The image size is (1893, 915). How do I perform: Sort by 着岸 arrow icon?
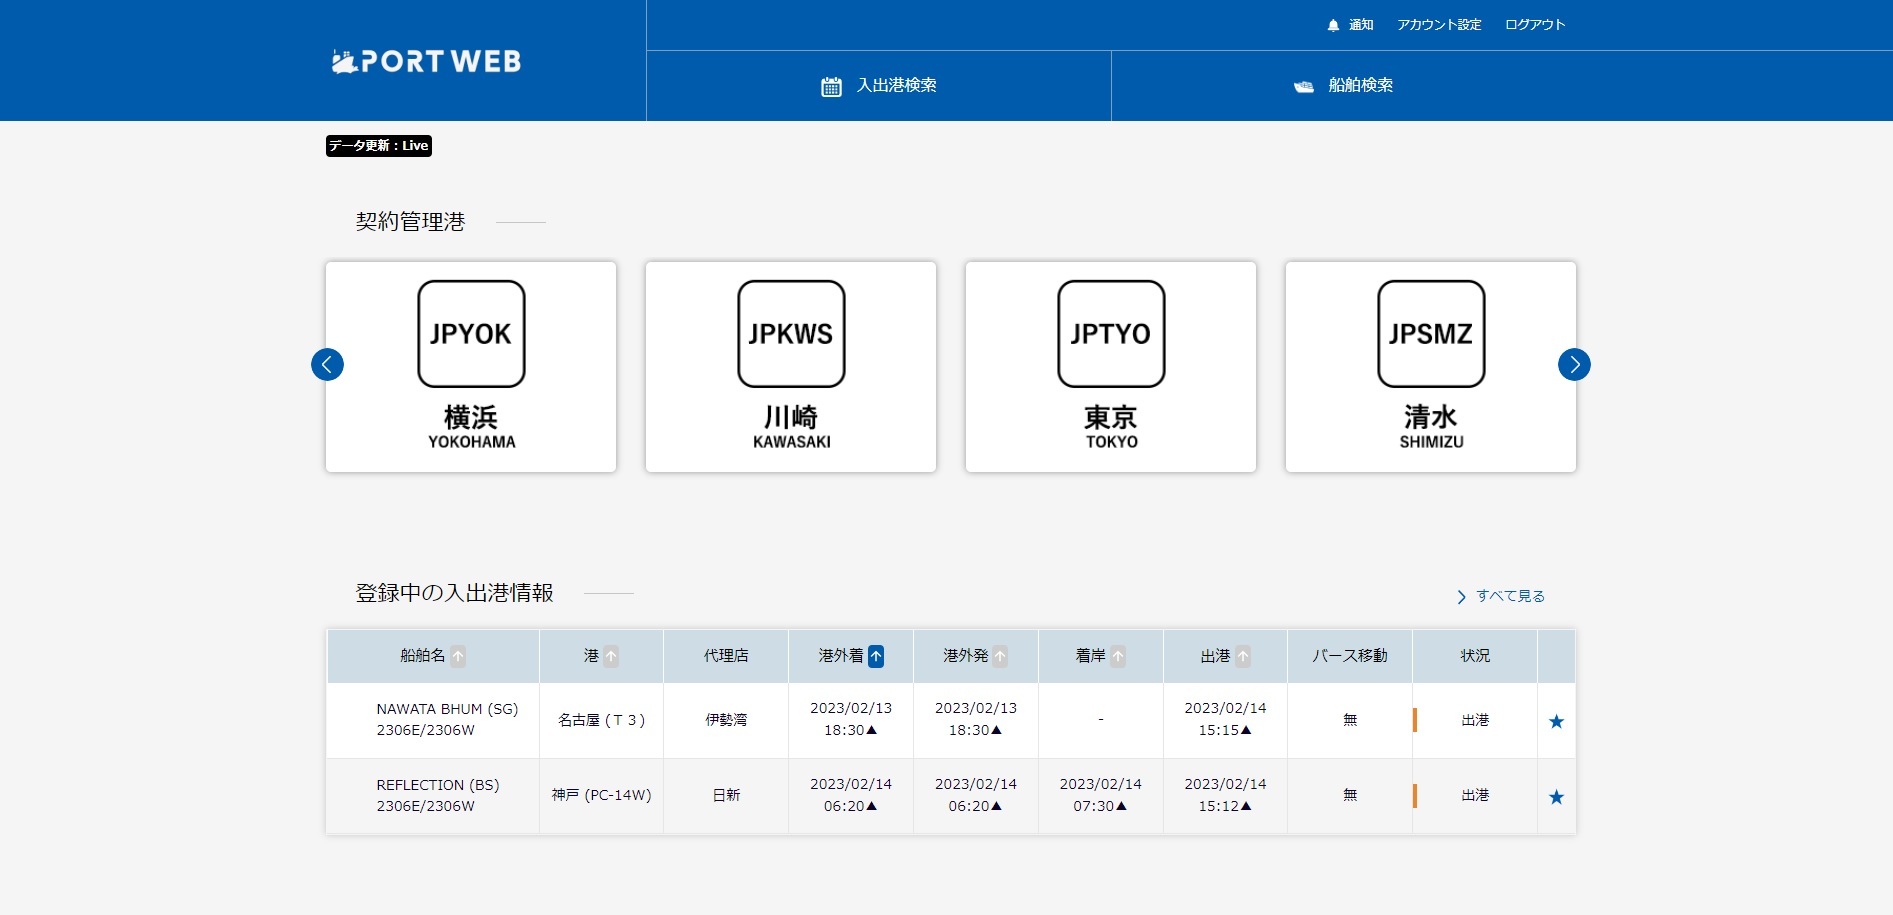point(1118,657)
